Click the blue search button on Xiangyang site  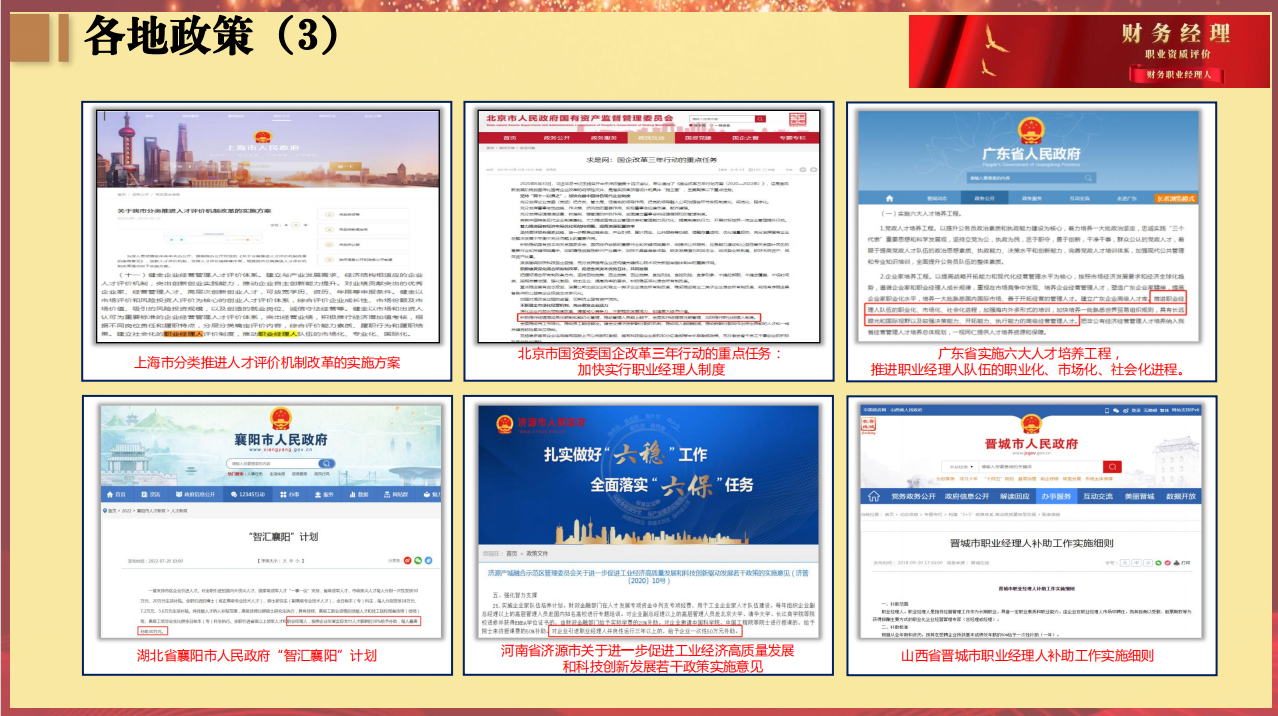point(326,464)
